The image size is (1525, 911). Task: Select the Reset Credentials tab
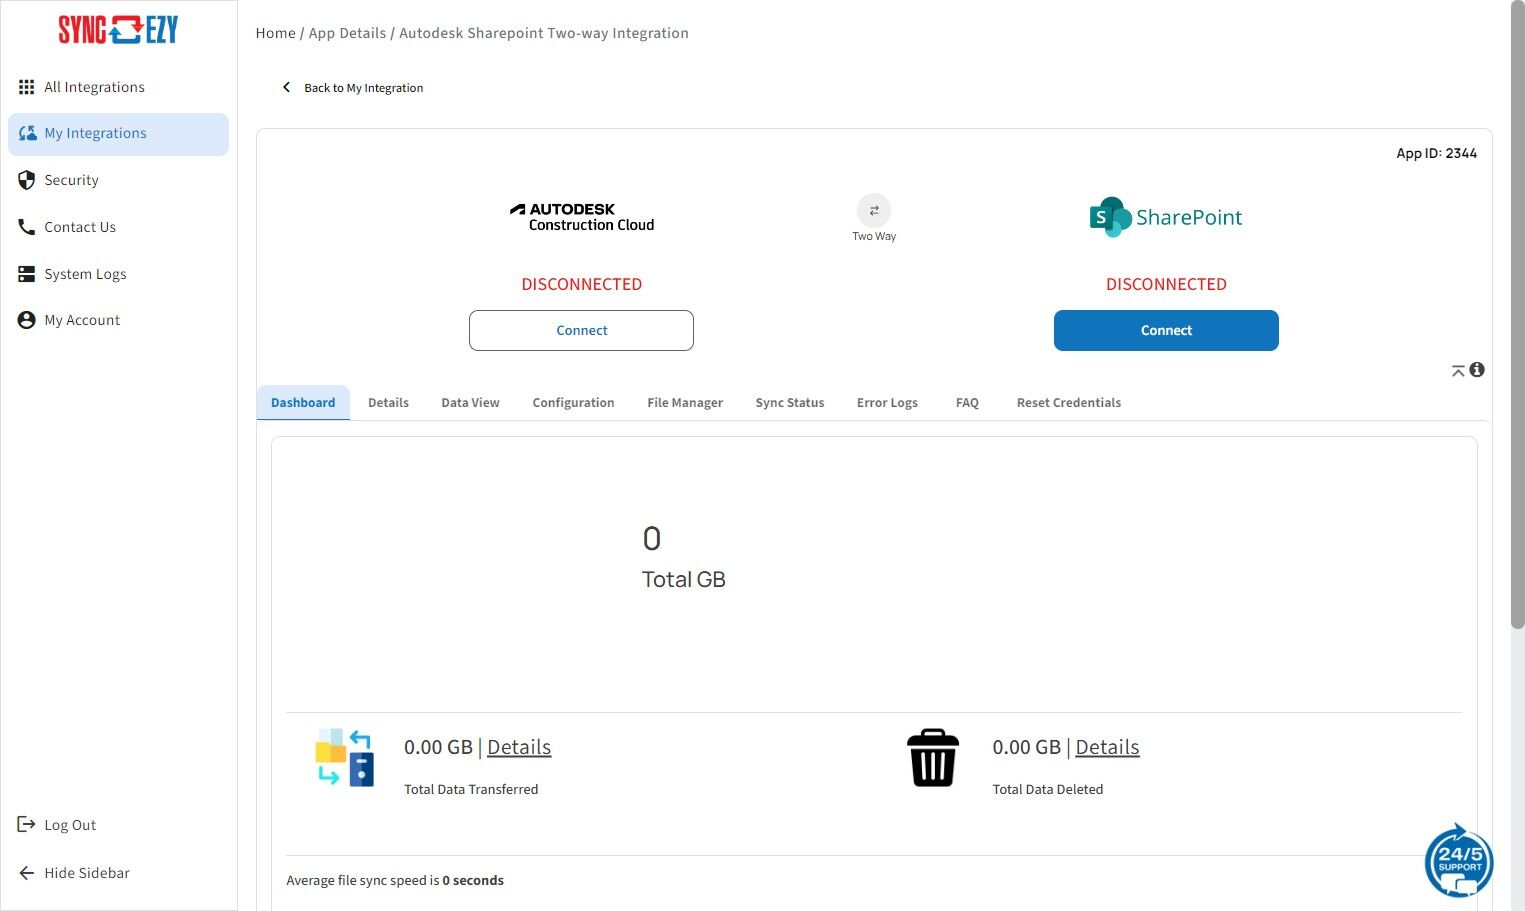tap(1069, 403)
